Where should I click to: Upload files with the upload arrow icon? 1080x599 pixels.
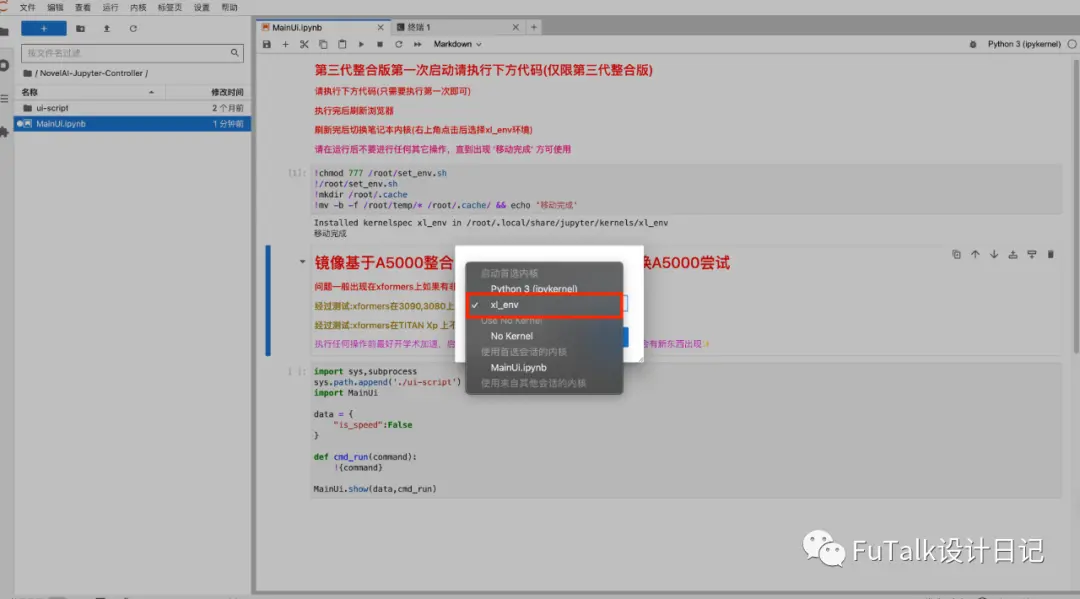click(x=107, y=28)
